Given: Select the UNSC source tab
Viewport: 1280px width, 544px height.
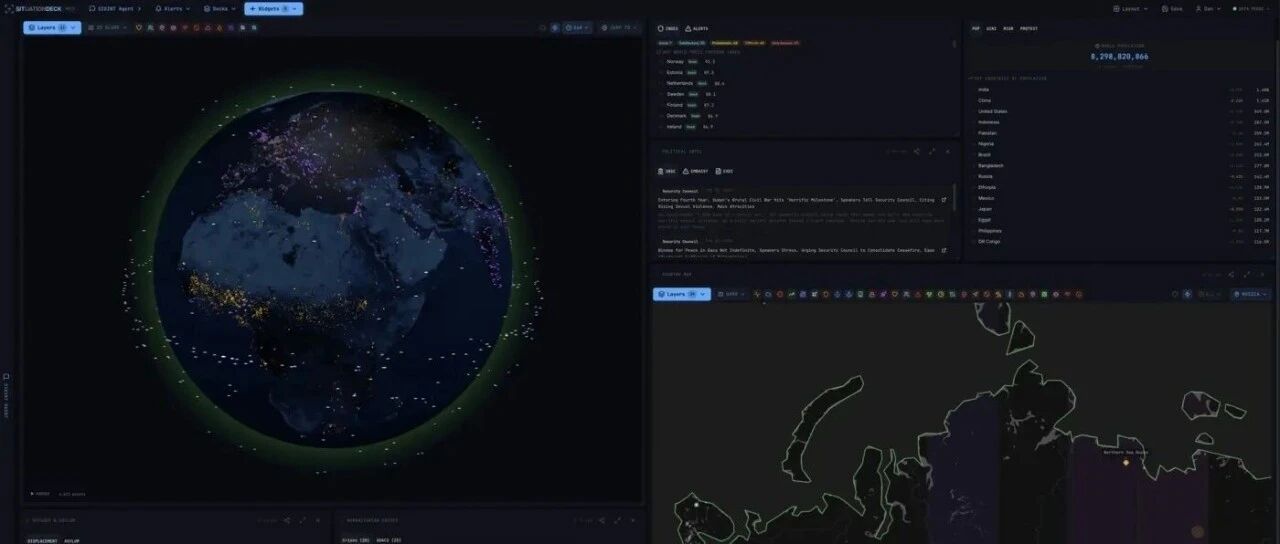Looking at the screenshot, I should click(667, 171).
